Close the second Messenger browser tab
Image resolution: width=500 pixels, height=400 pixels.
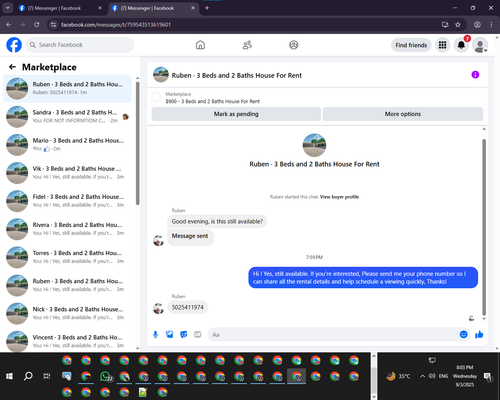193,8
